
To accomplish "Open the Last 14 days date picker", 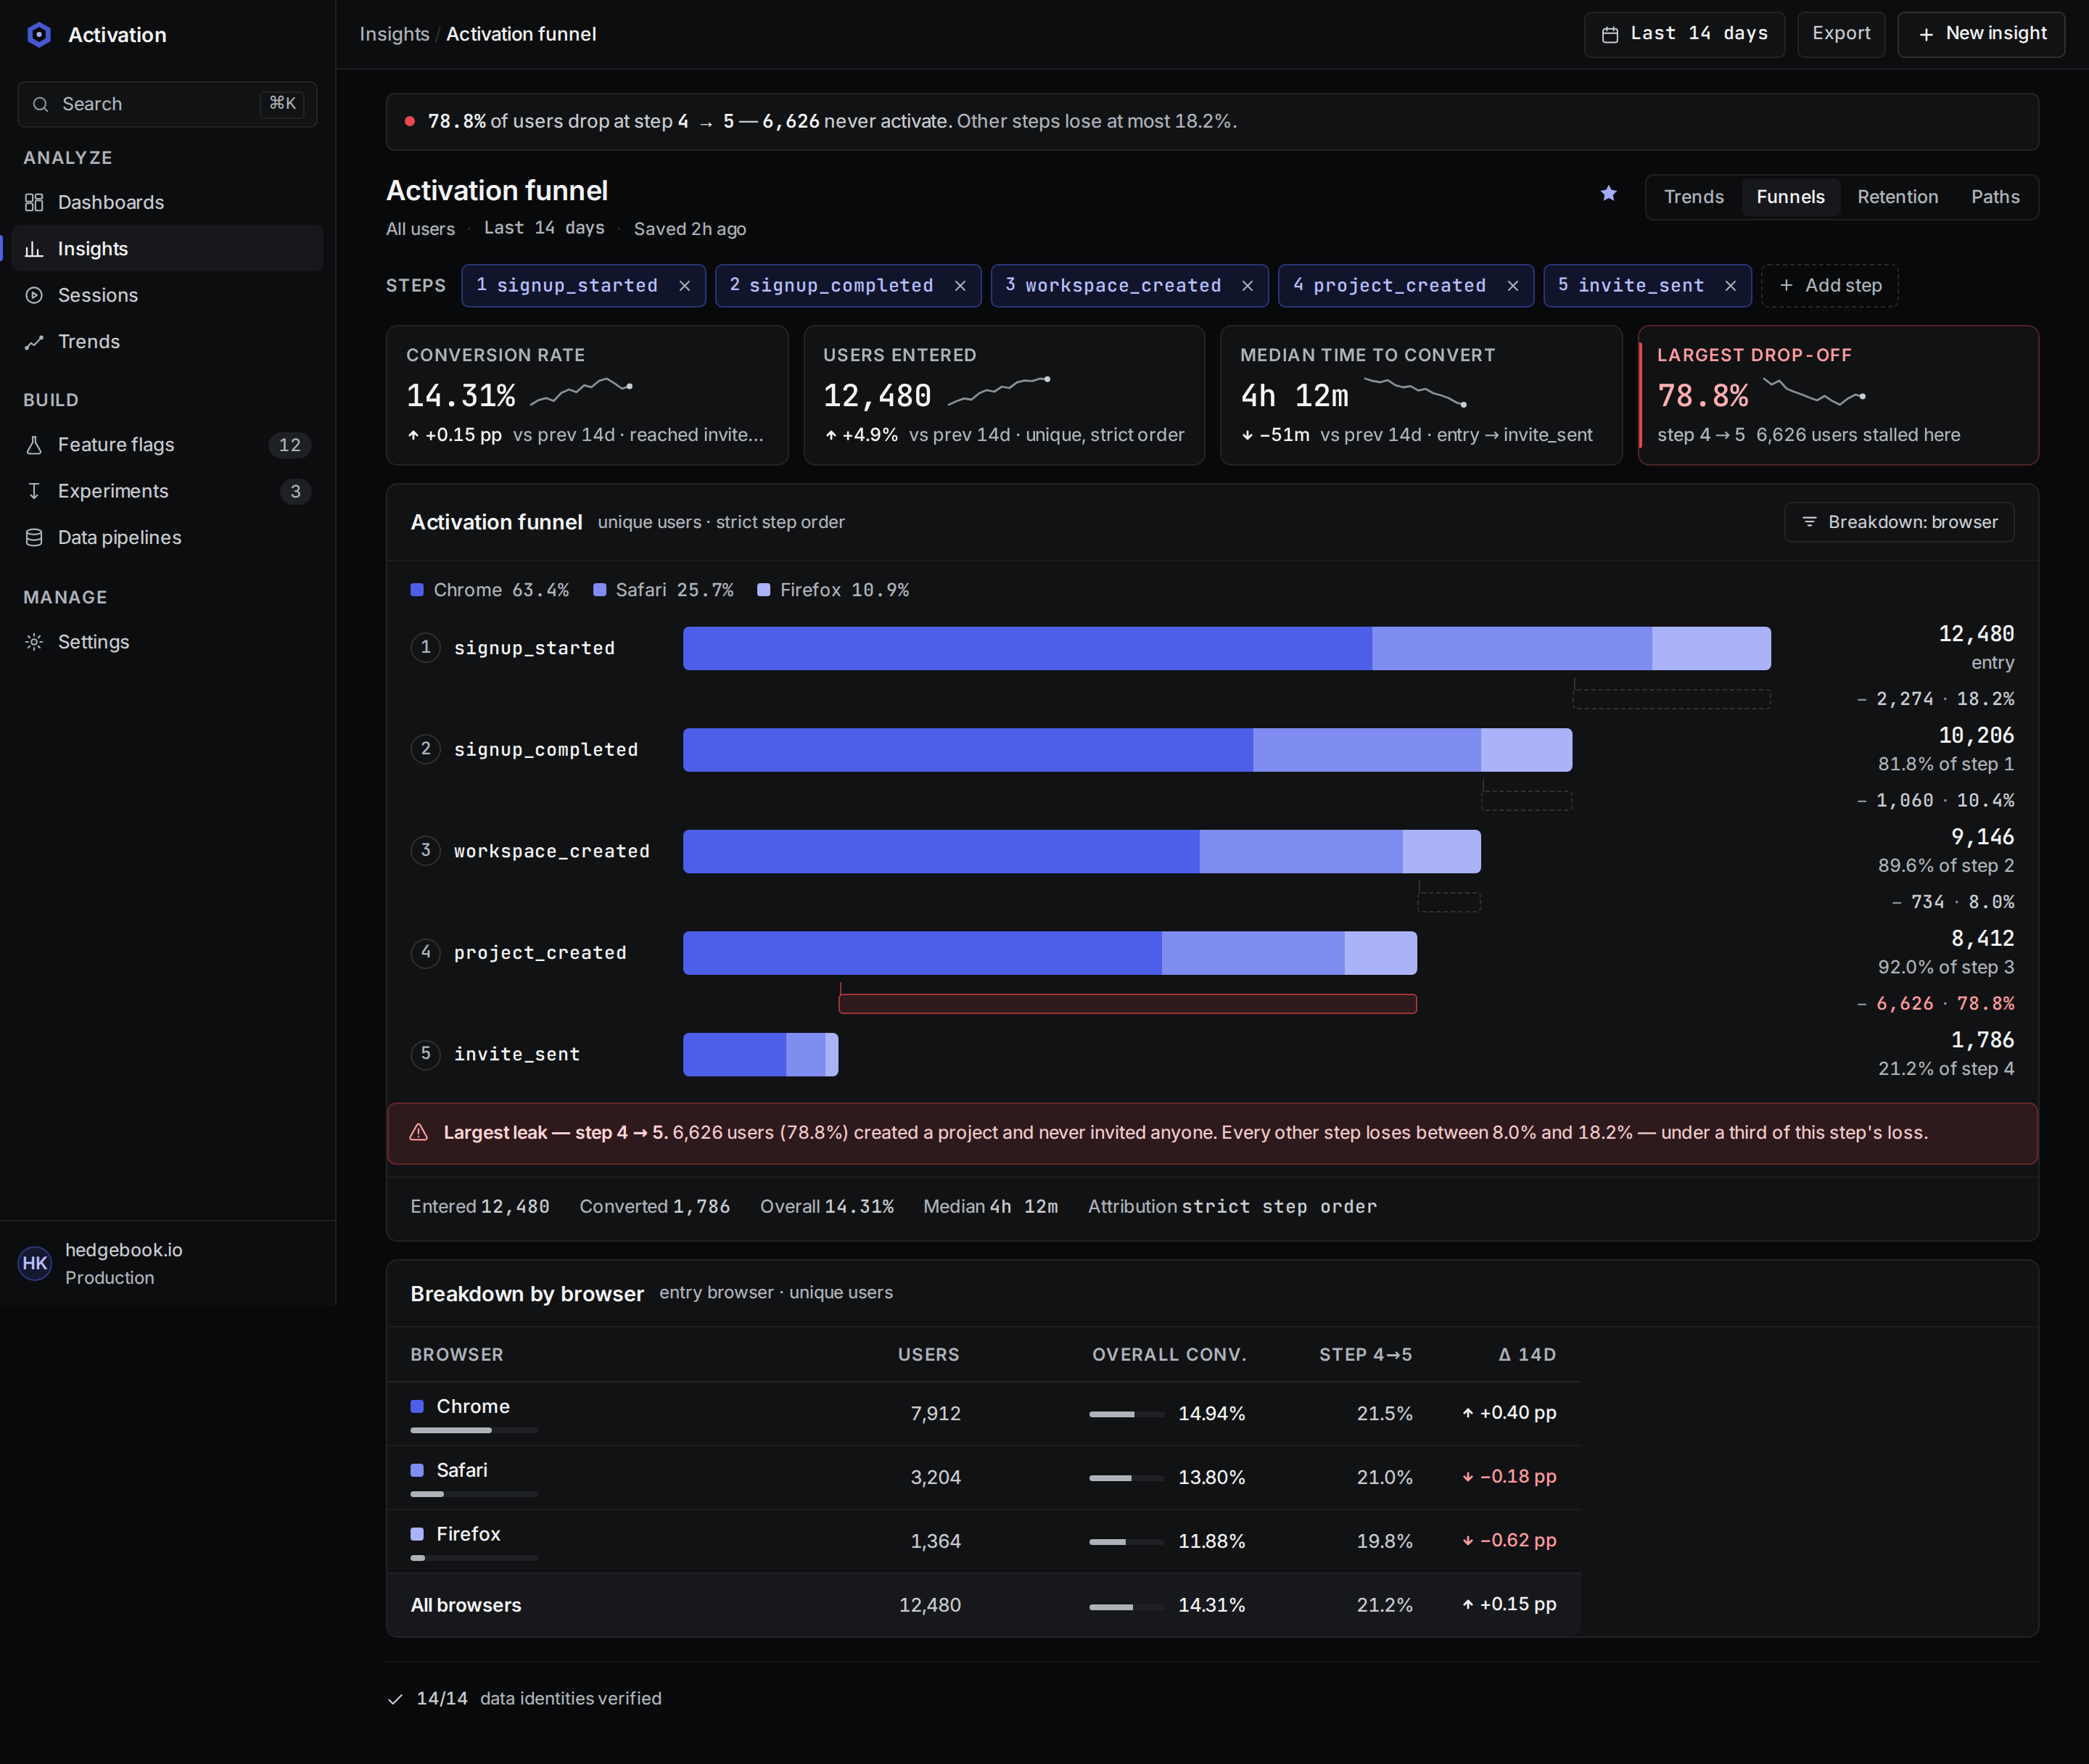I will tap(1684, 34).
